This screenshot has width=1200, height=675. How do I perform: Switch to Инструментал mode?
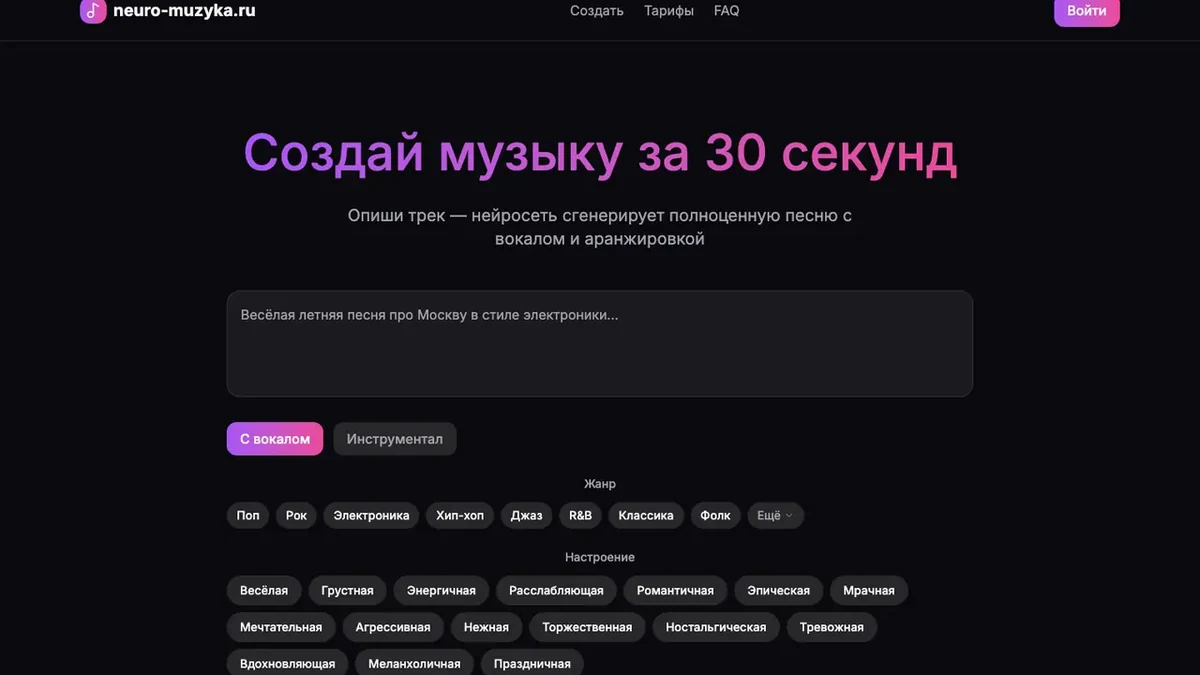395,439
